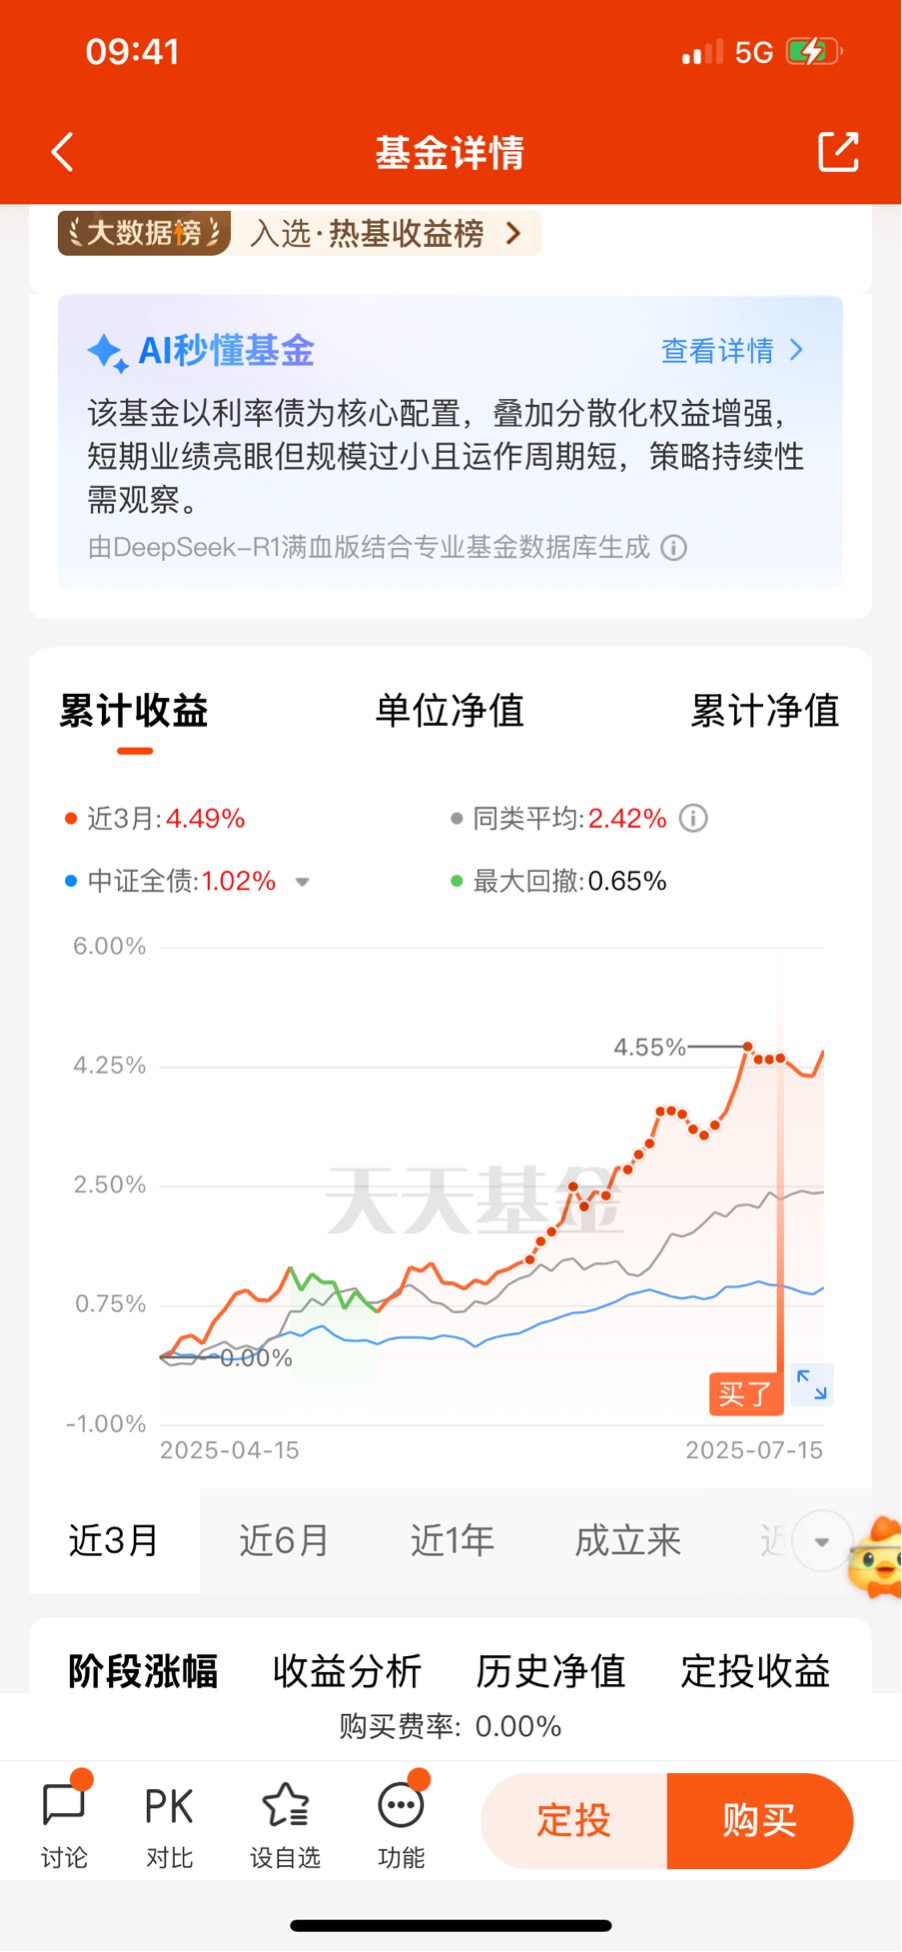Screen dimensions: 902x1952
Task: Select the 成立来 time range
Action: [x=628, y=1541]
